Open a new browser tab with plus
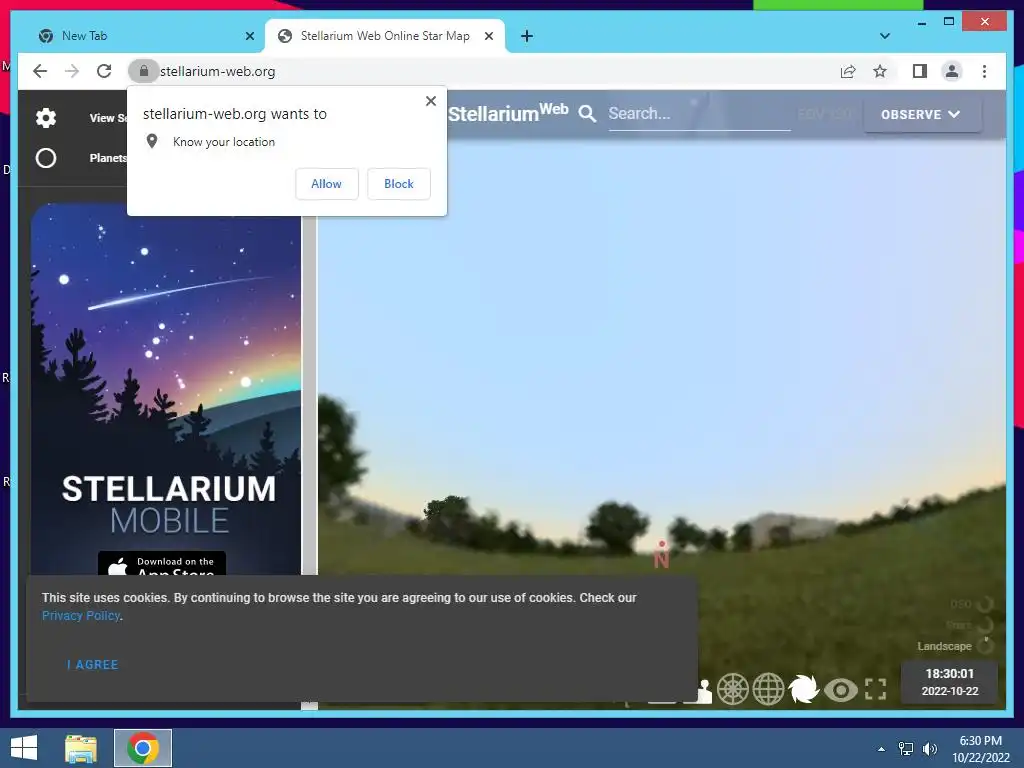The width and height of the screenshot is (1024, 768). [x=526, y=36]
